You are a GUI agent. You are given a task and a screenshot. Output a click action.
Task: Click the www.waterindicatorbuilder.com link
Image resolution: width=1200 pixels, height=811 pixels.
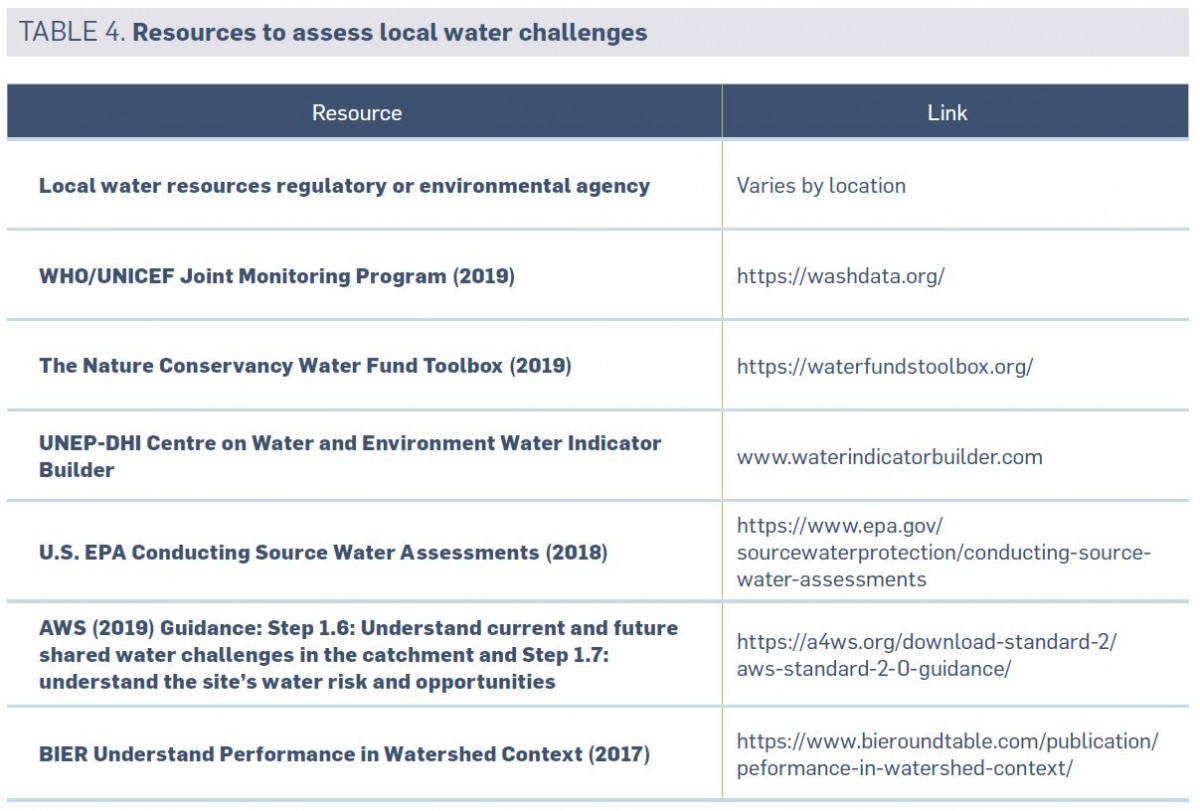(889, 457)
